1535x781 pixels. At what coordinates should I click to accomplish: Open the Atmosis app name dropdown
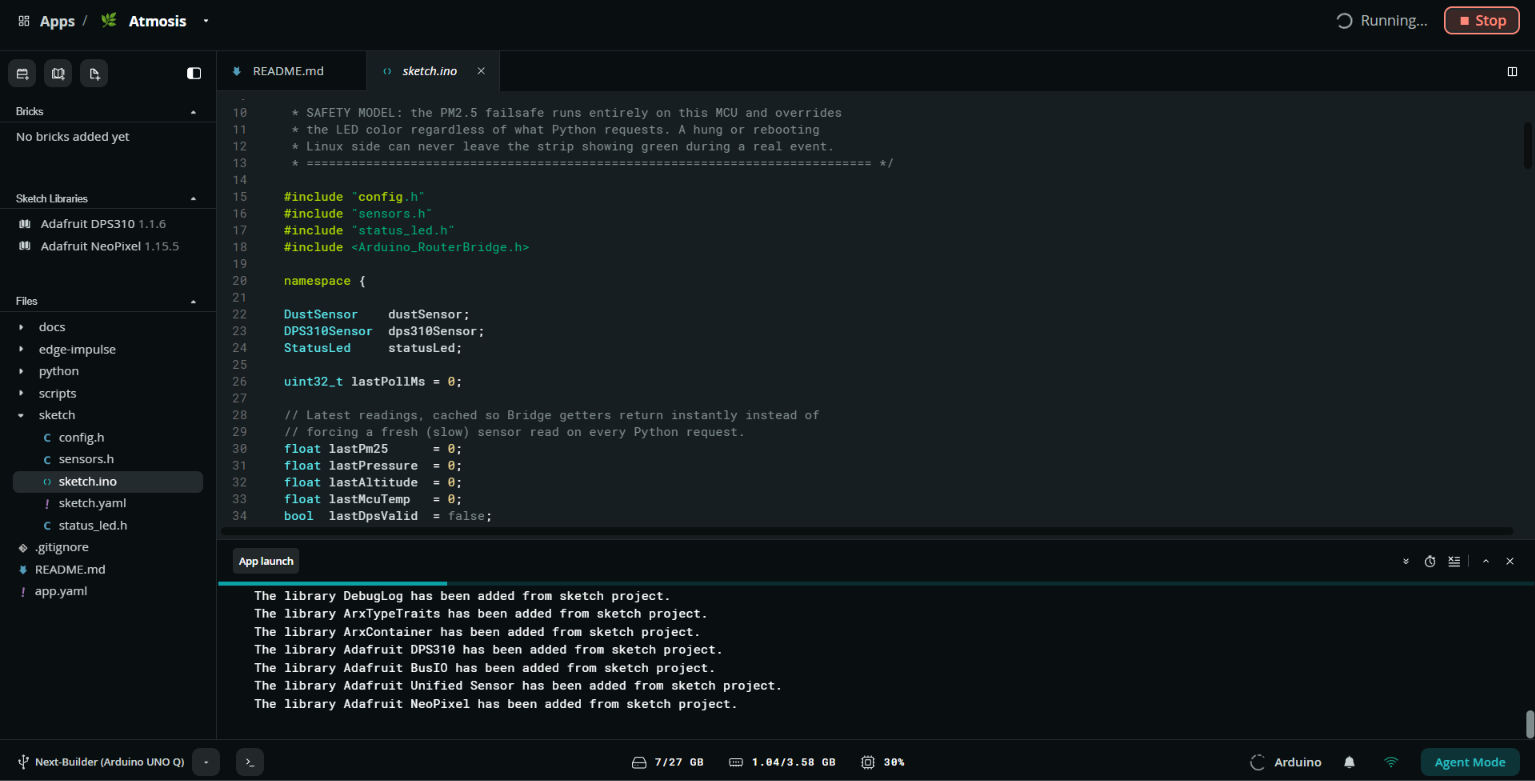206,21
